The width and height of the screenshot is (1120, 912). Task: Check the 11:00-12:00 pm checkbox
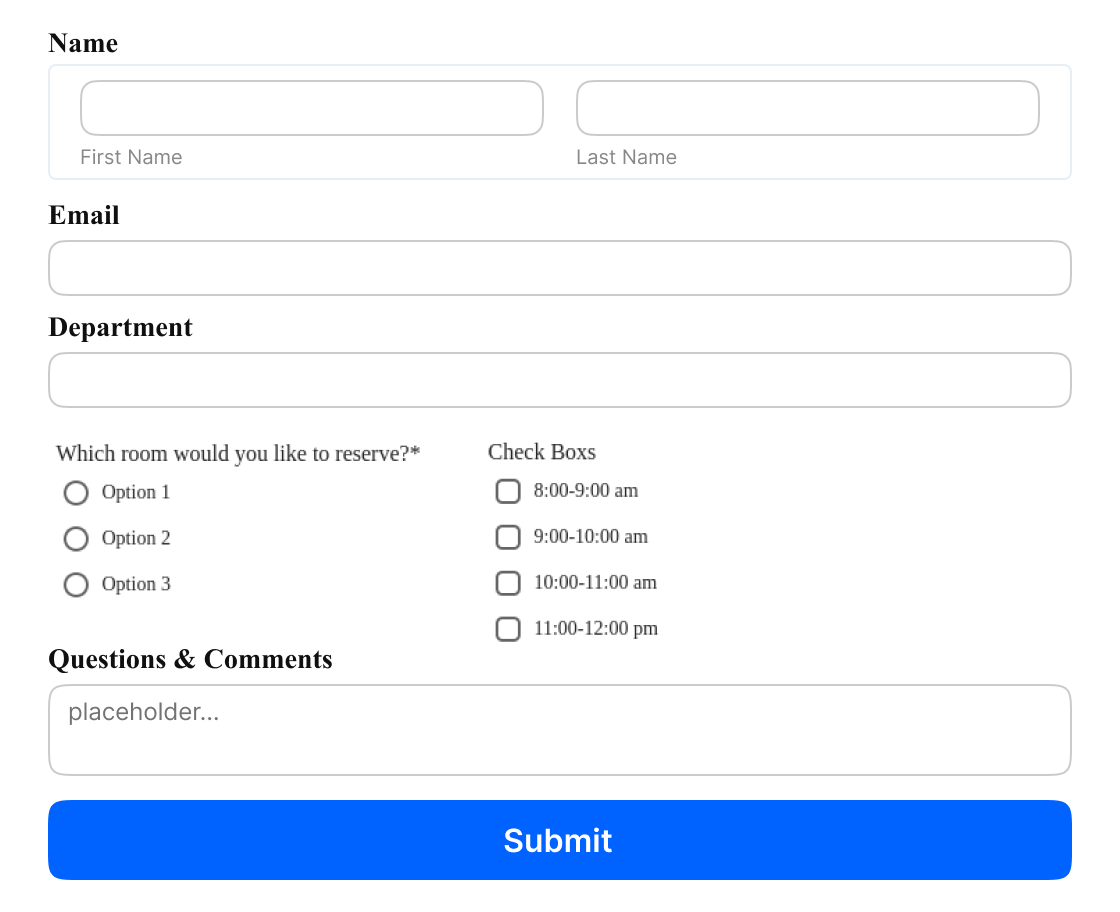point(508,629)
